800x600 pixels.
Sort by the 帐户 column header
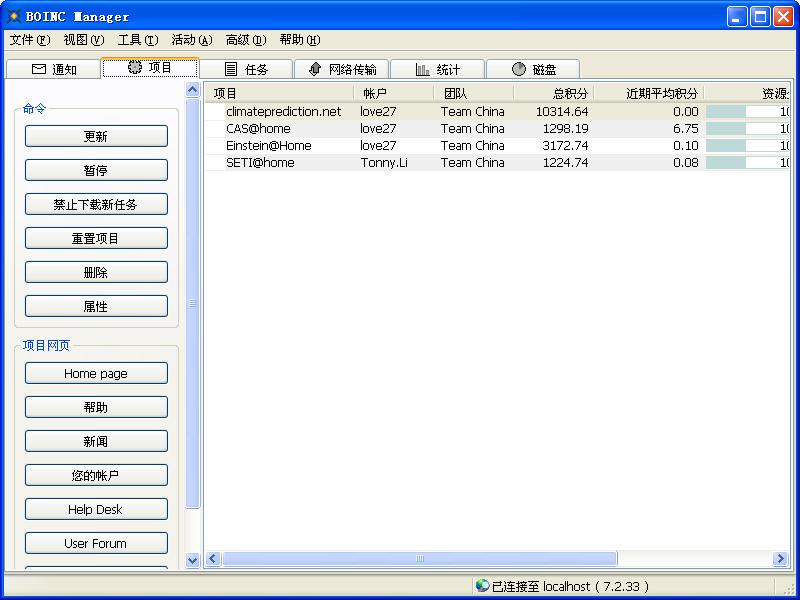(x=393, y=93)
